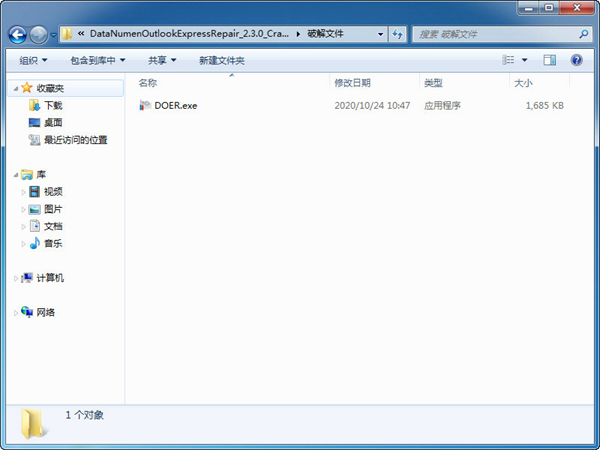This screenshot has height=450, width=600.
Task: Select 库 in navigation pane
Action: tap(41, 175)
